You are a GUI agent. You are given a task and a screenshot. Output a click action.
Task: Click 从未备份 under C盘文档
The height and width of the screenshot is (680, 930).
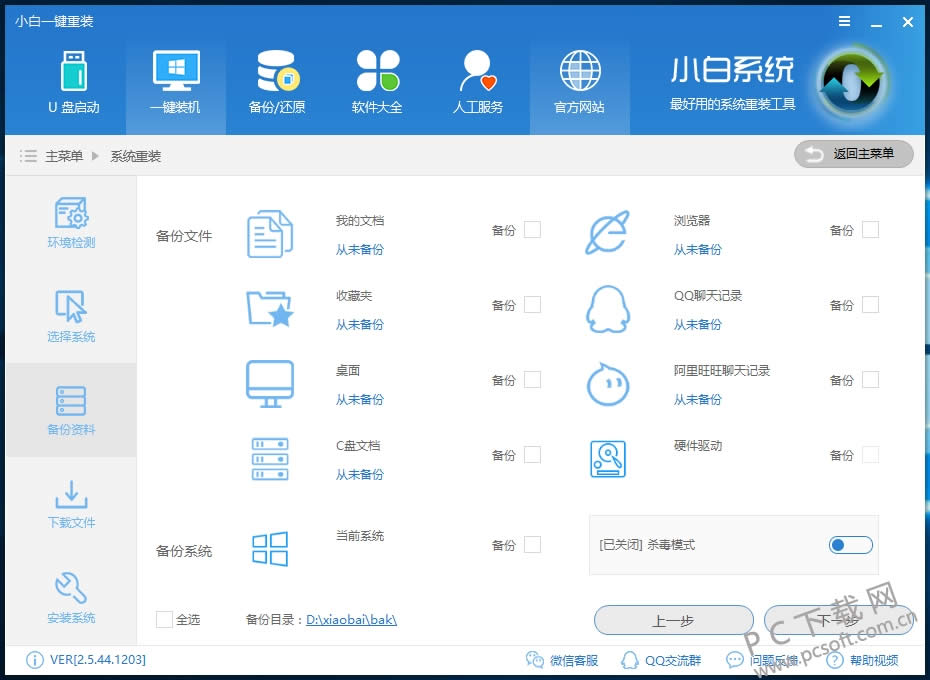tap(359, 474)
